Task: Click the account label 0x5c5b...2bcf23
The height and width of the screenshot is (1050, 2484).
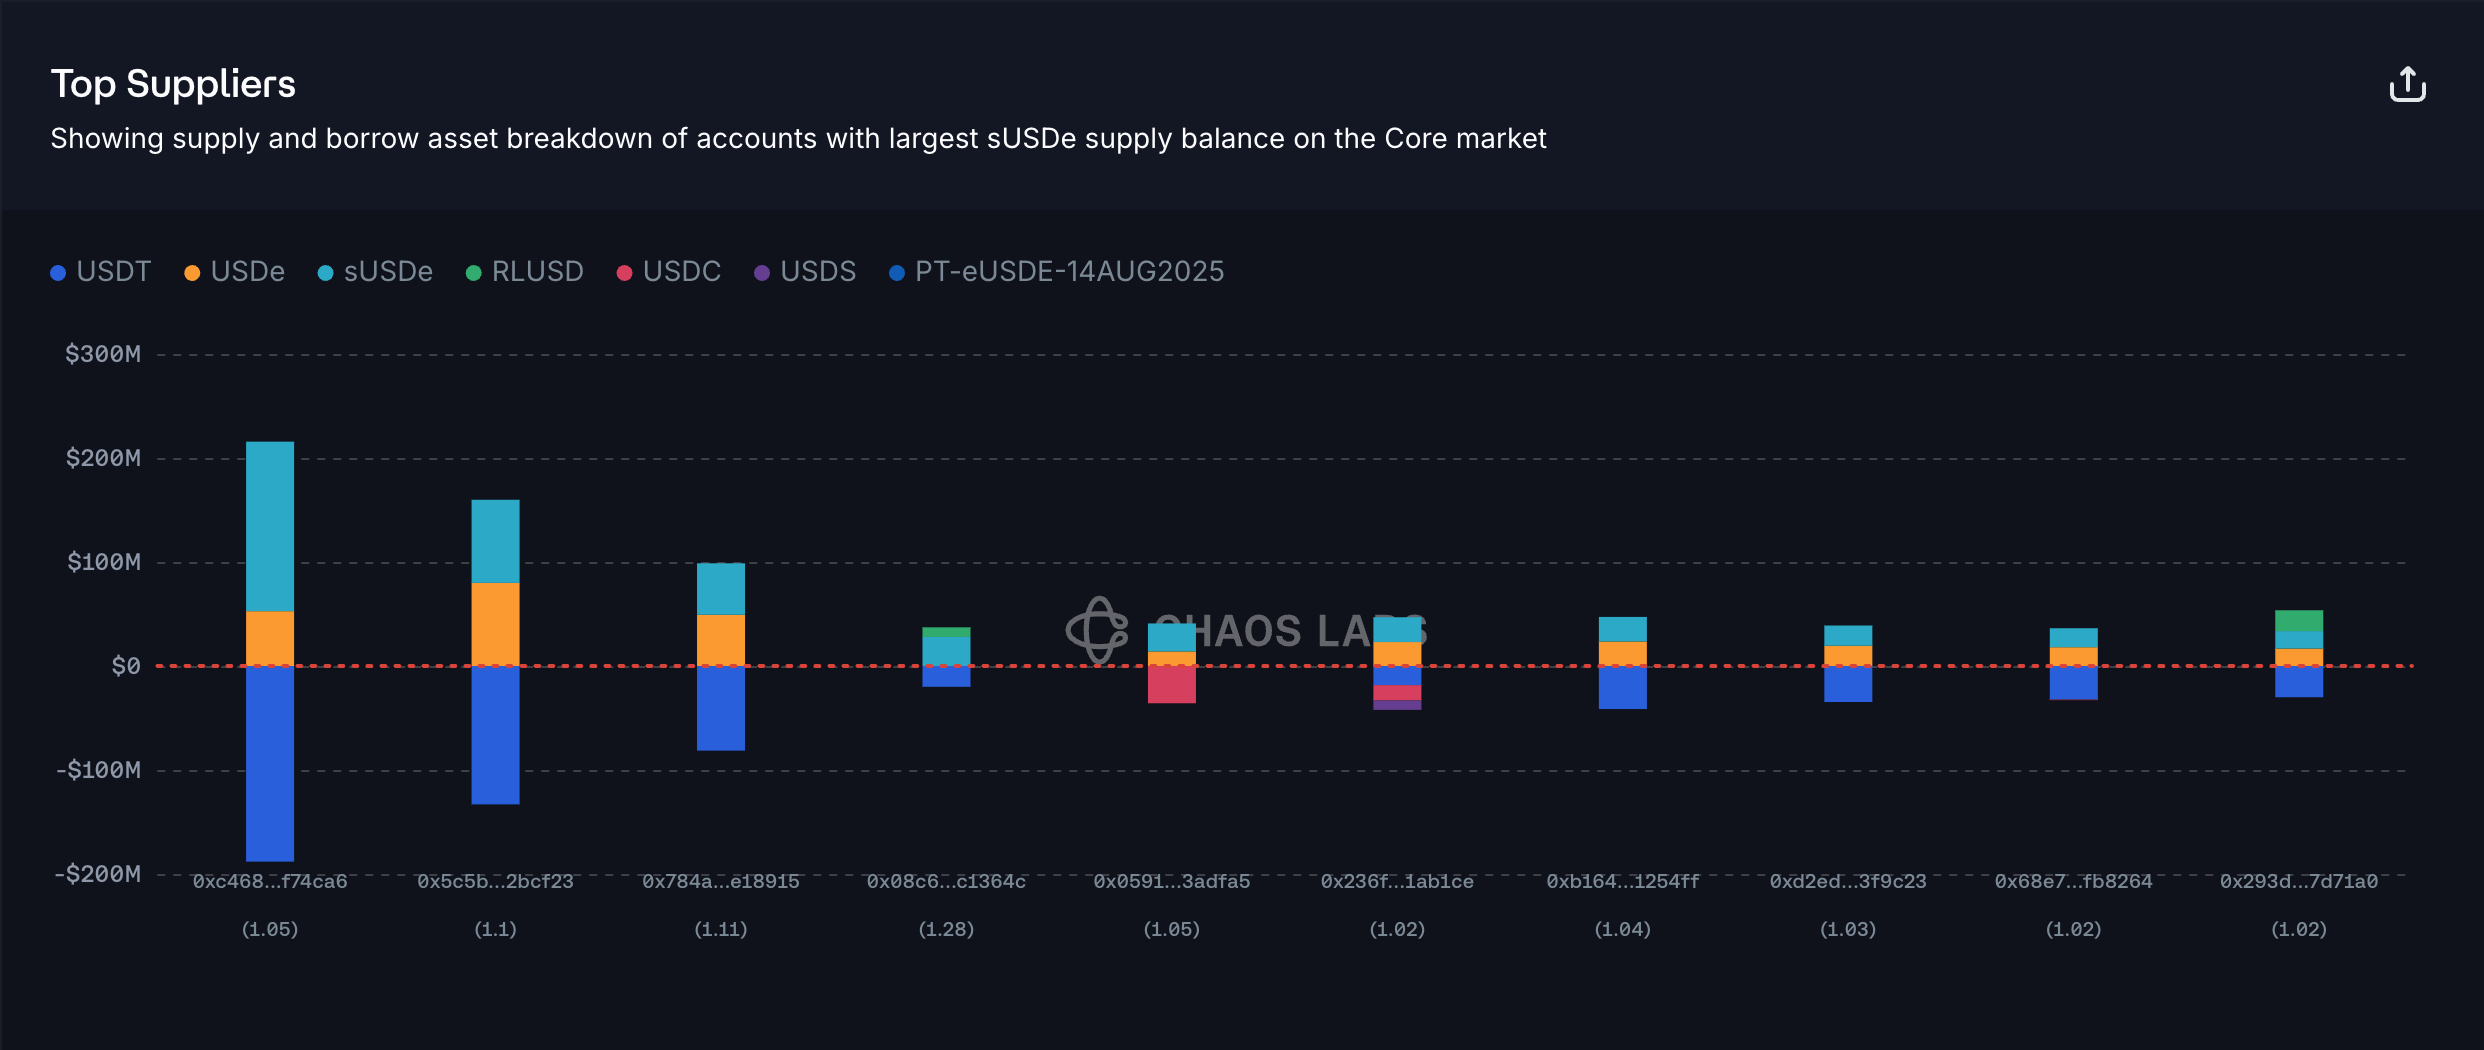Action: [495, 882]
